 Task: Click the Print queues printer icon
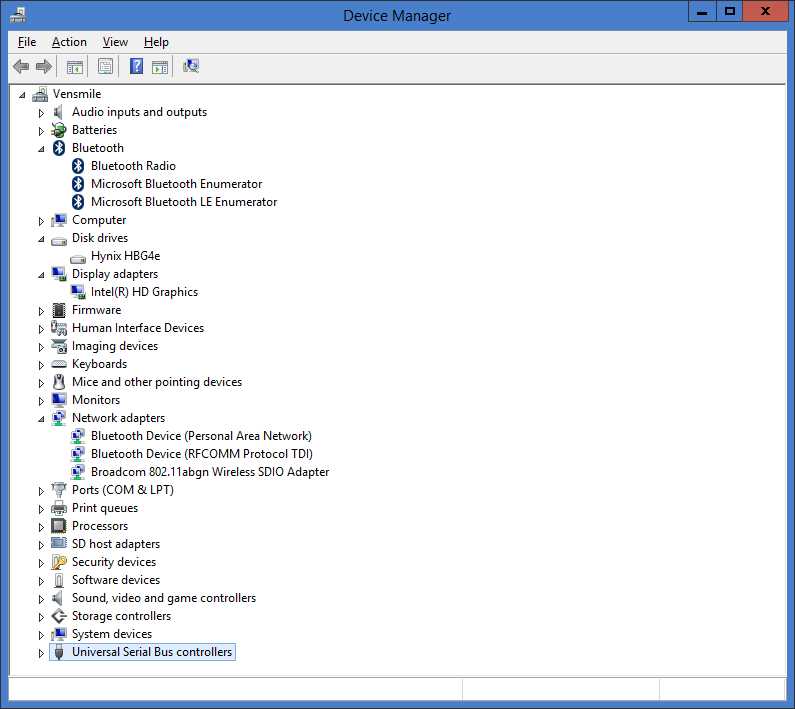59,508
